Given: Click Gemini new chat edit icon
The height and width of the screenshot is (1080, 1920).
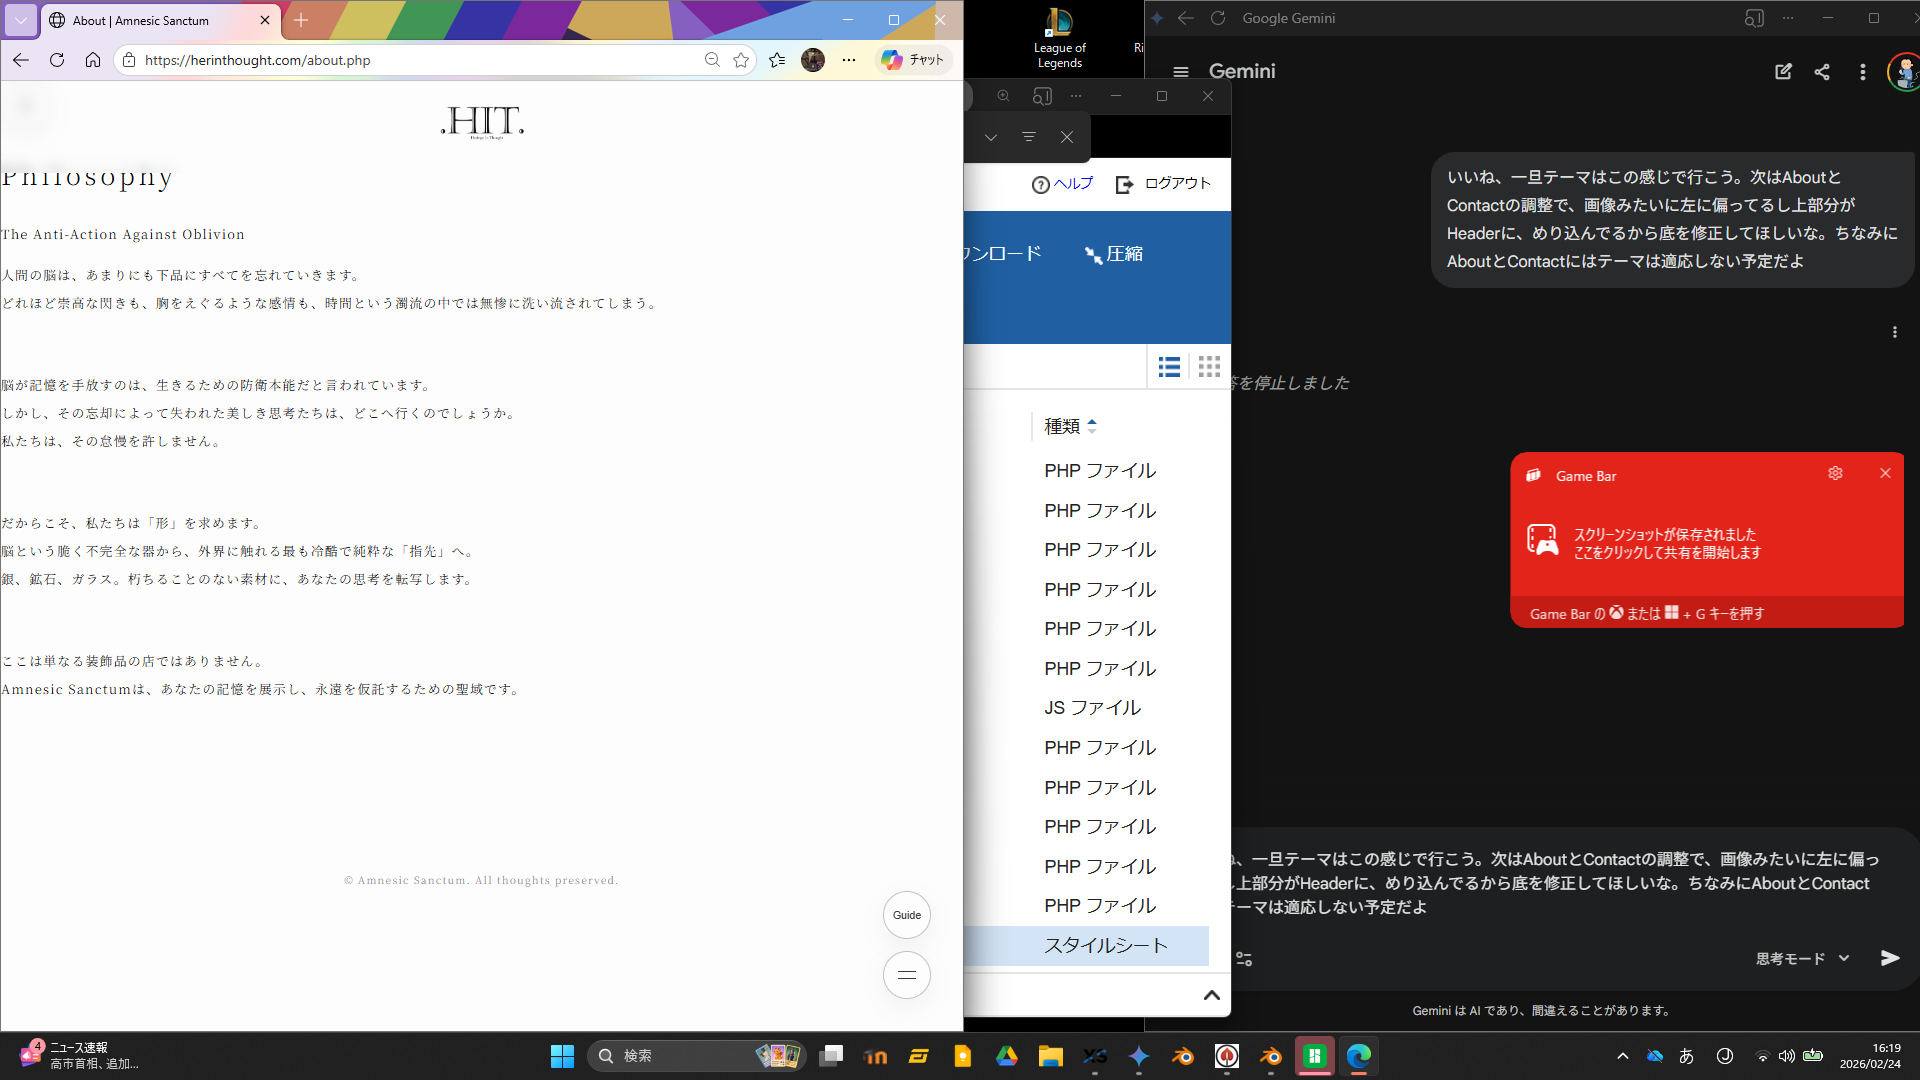Looking at the screenshot, I should 1783,72.
